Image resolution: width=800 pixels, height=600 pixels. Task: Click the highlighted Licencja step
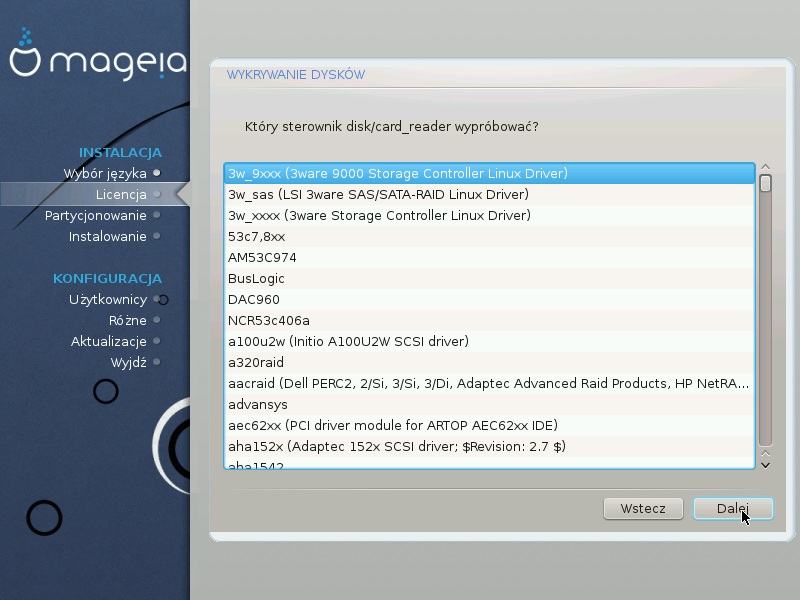tap(121, 194)
